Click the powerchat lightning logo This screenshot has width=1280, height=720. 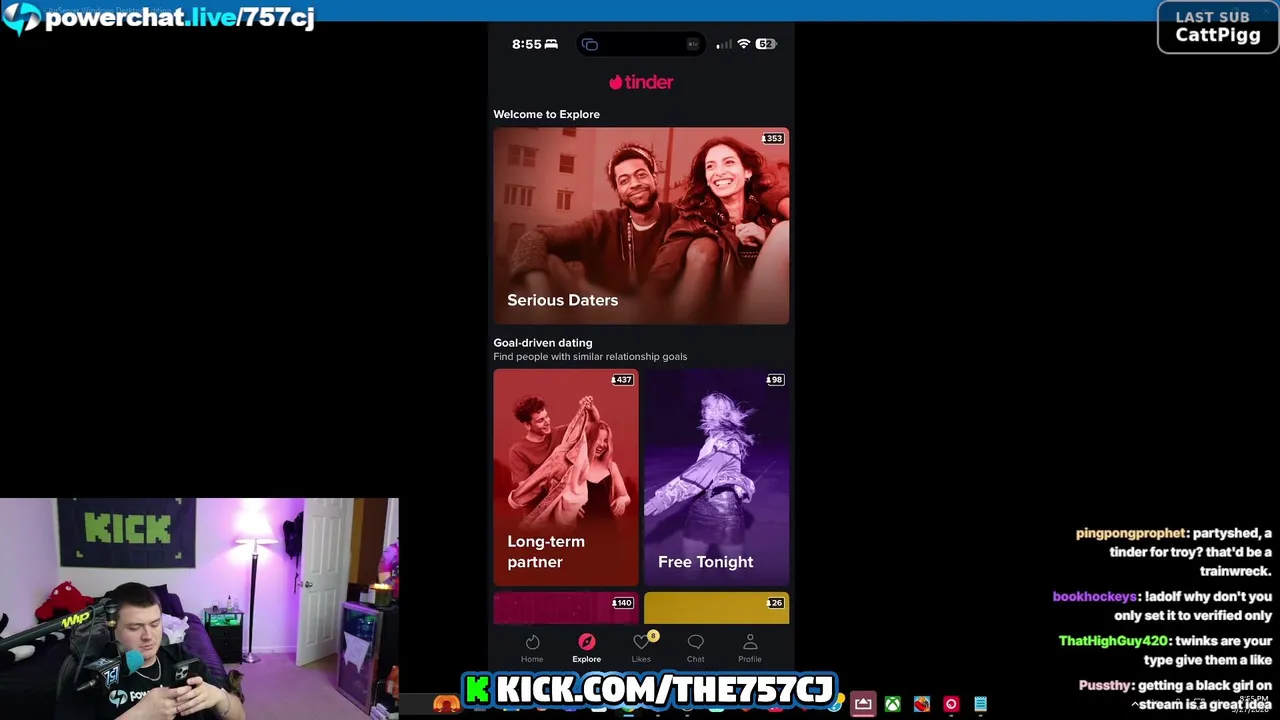point(21,18)
